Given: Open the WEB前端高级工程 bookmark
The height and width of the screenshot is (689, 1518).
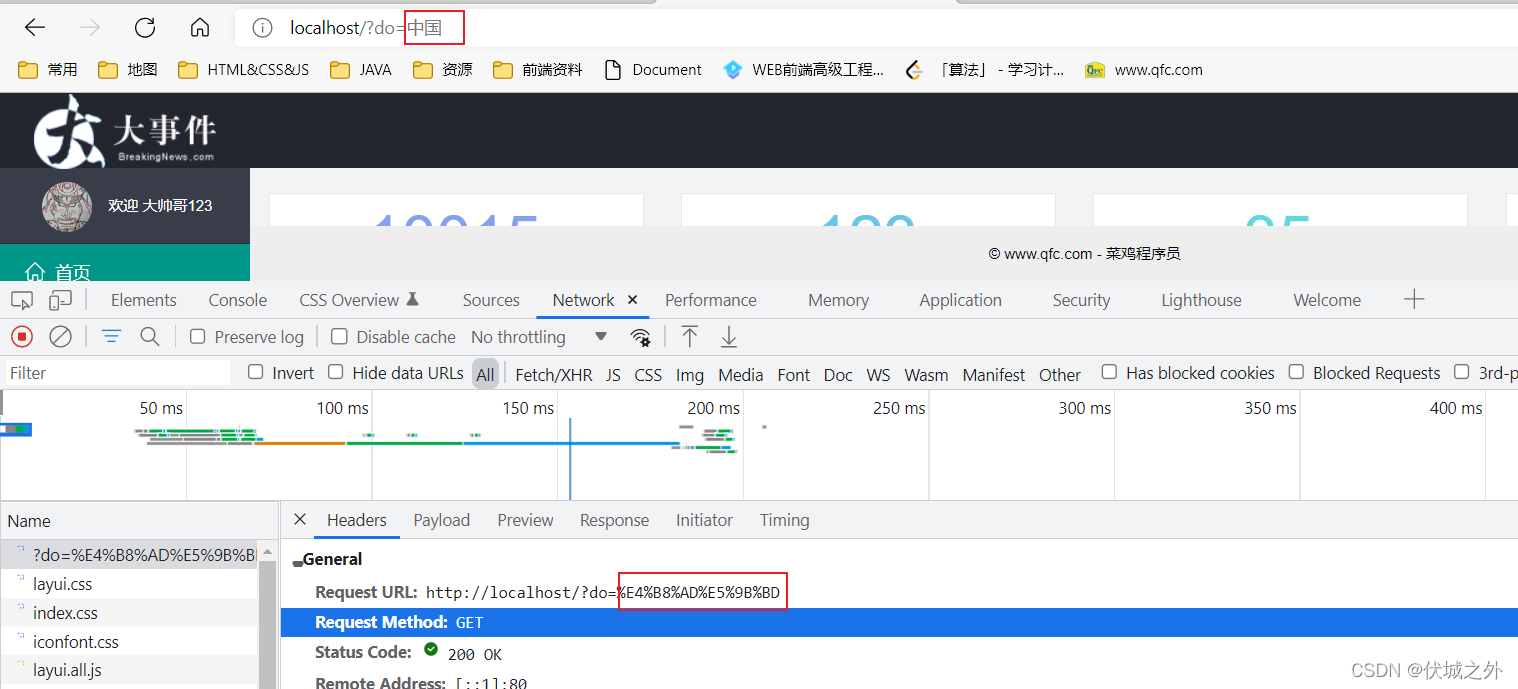Looking at the screenshot, I should click(804, 70).
